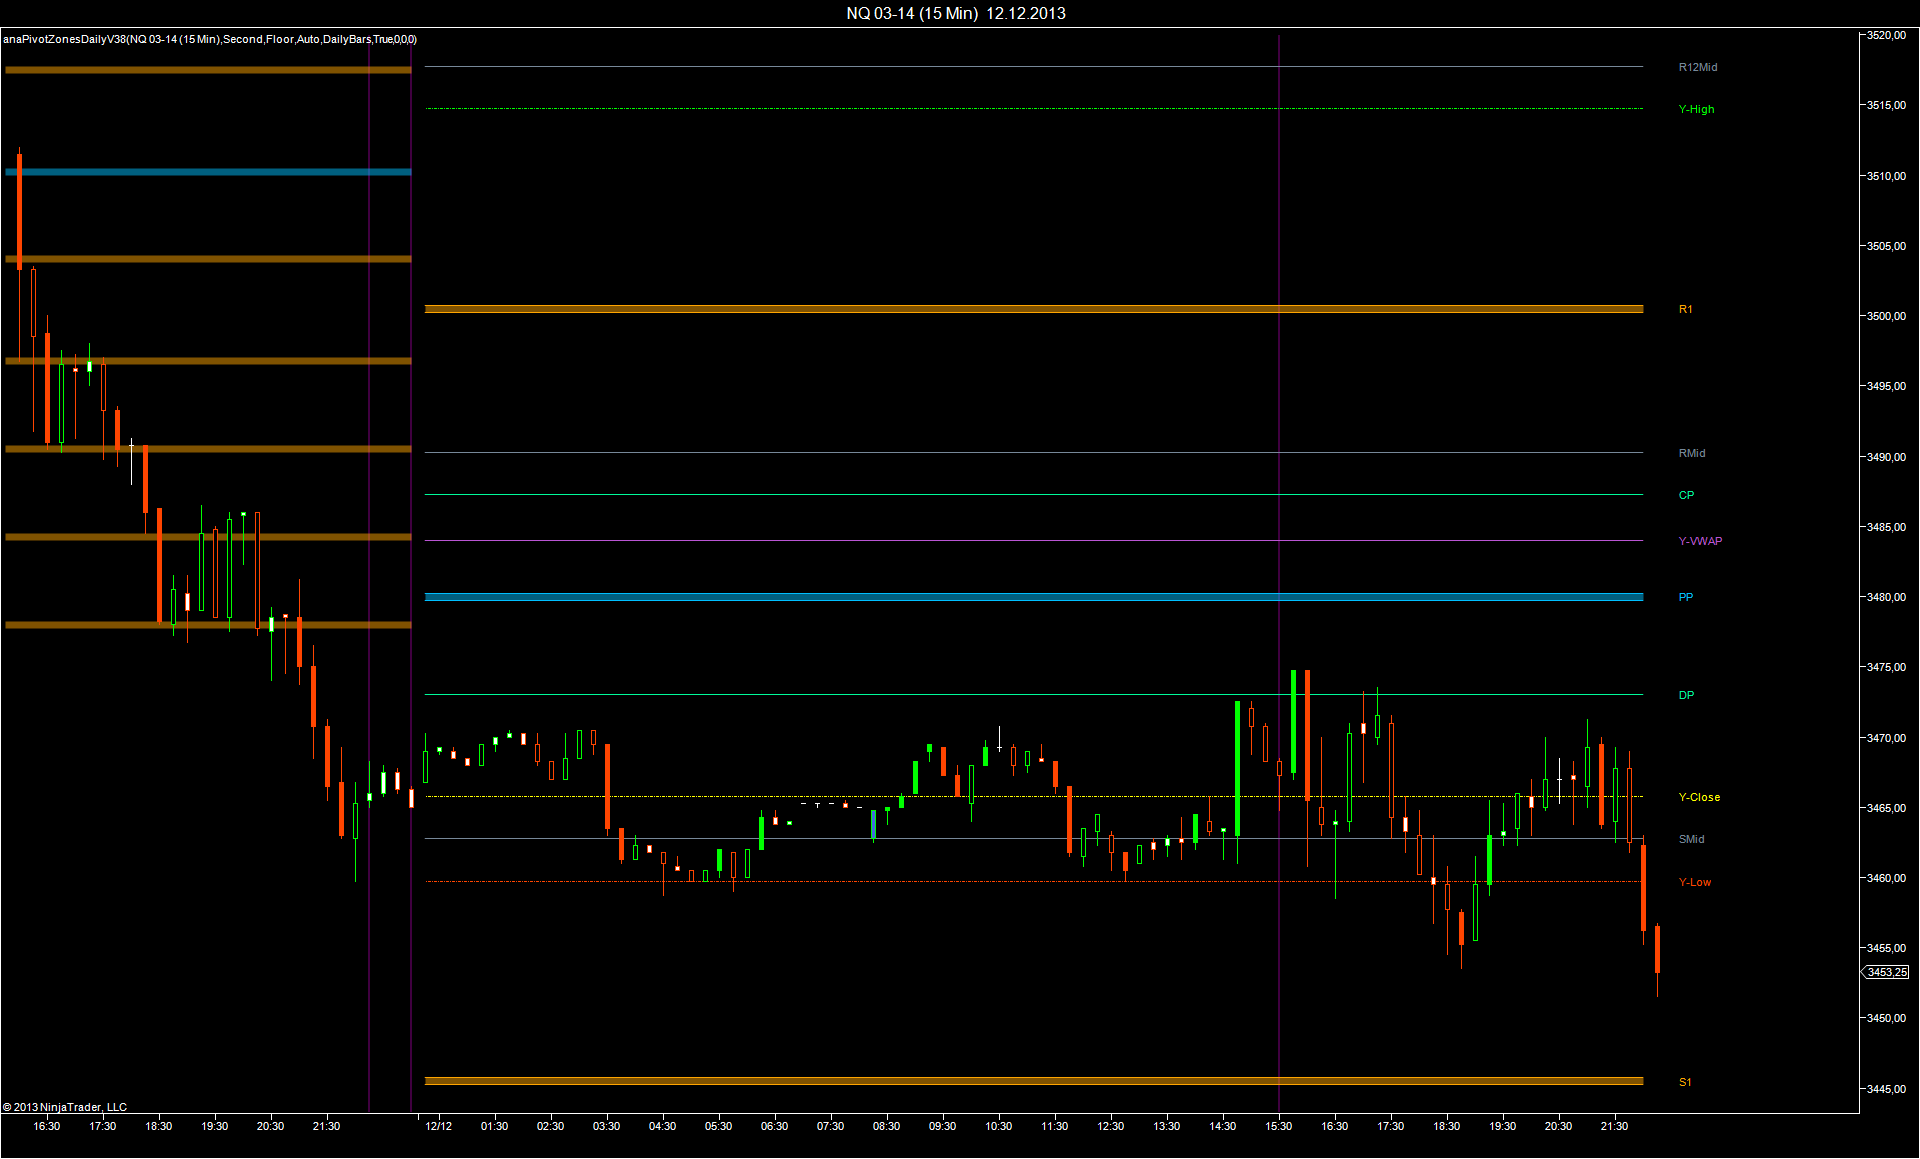The height and width of the screenshot is (1159, 1920).
Task: Select the green Y-High label
Action: click(x=1696, y=109)
